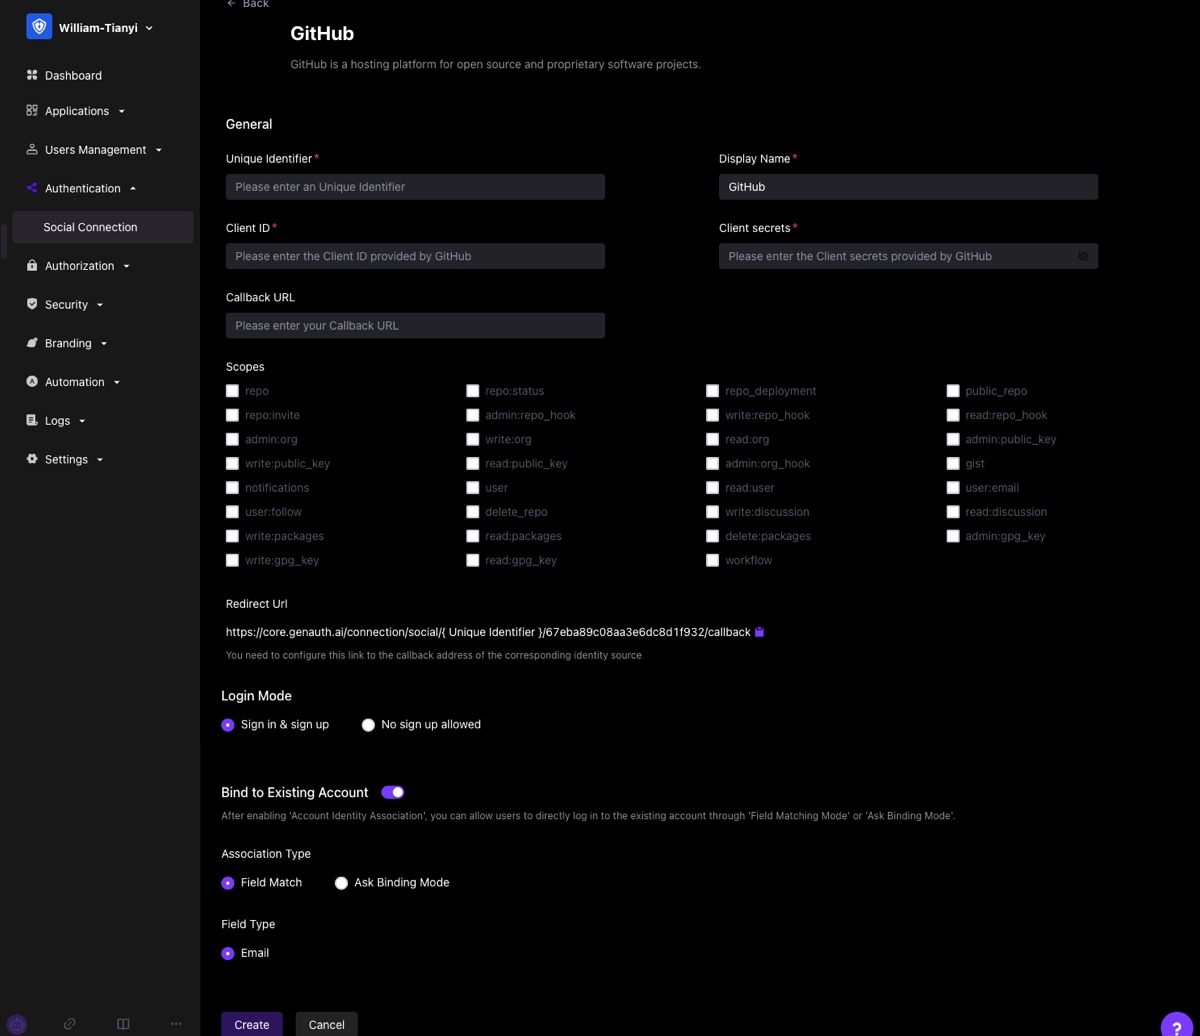The image size is (1200, 1036).
Task: Select the Email field type radio
Action: [228, 954]
